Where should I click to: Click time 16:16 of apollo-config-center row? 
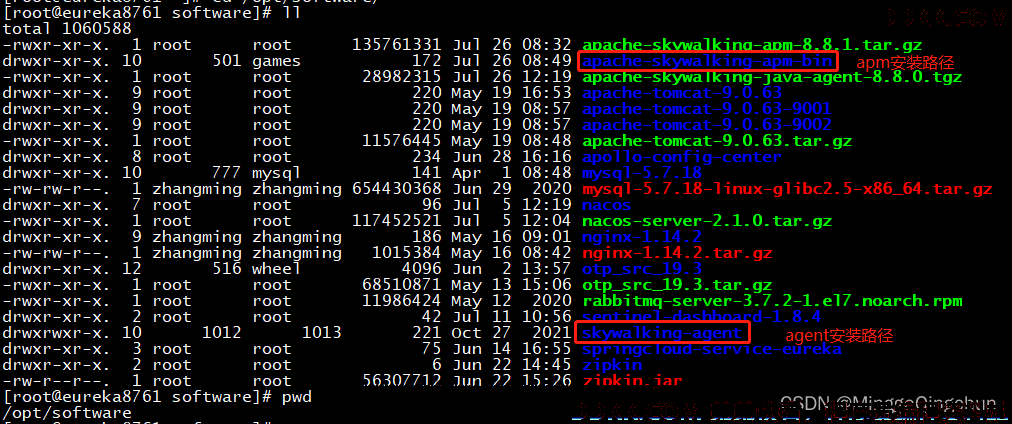click(x=547, y=157)
